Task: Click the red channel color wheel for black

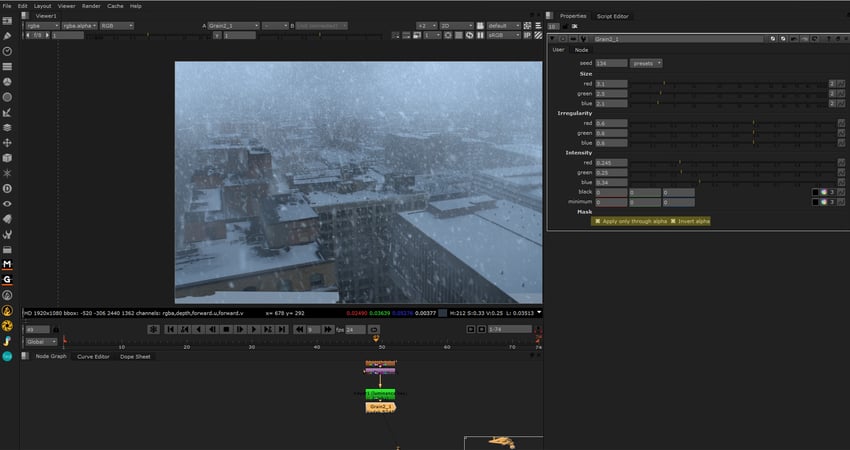Action: 824,192
